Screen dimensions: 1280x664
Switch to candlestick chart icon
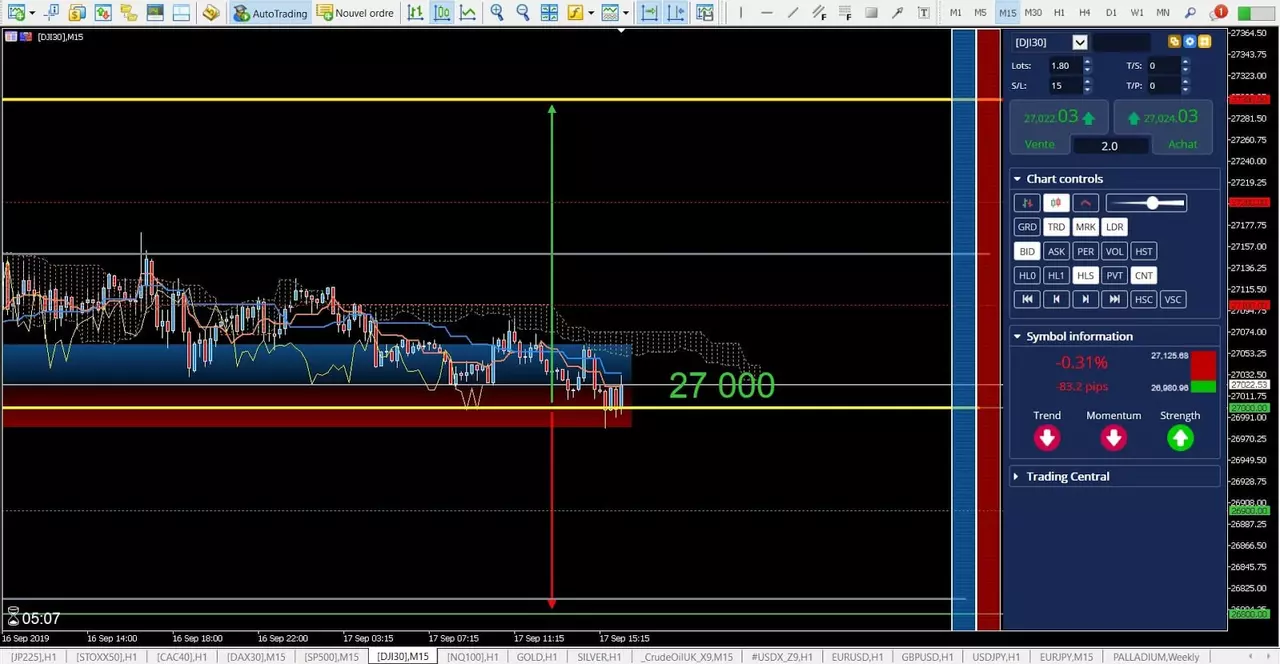pyautogui.click(x=441, y=13)
